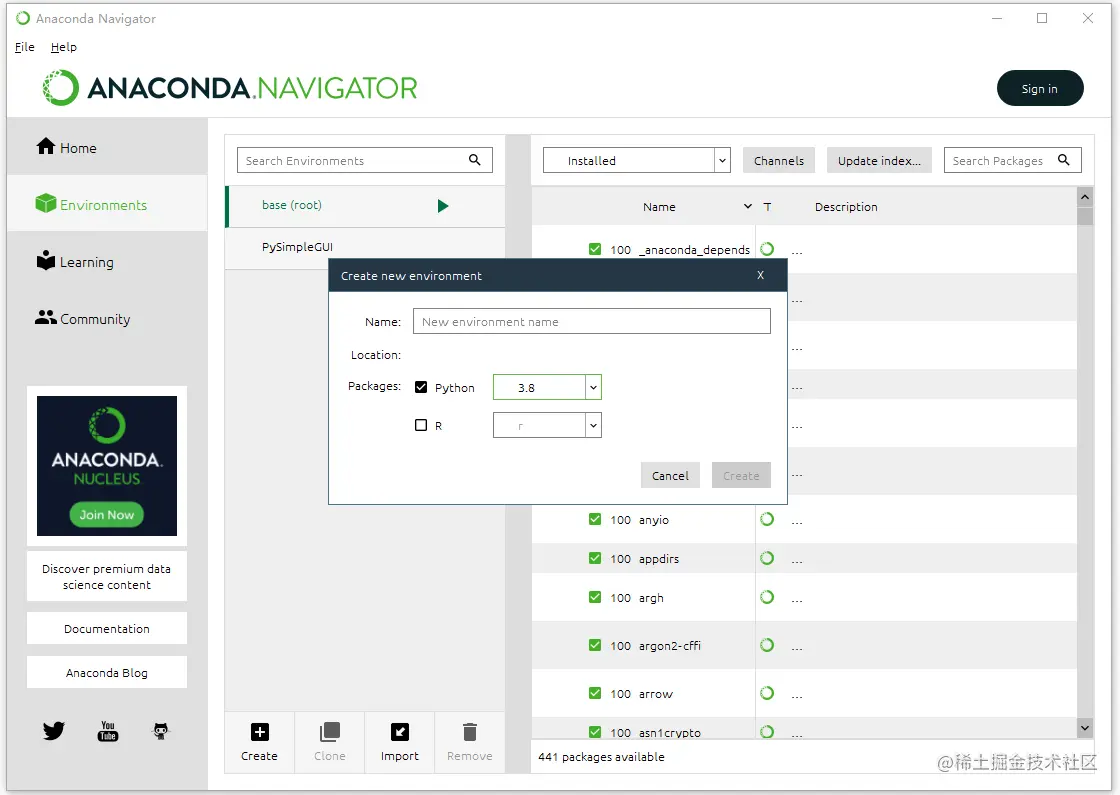The image size is (1120, 795).
Task: Toggle the _anaconda_depends package checkbox
Action: tap(595, 249)
